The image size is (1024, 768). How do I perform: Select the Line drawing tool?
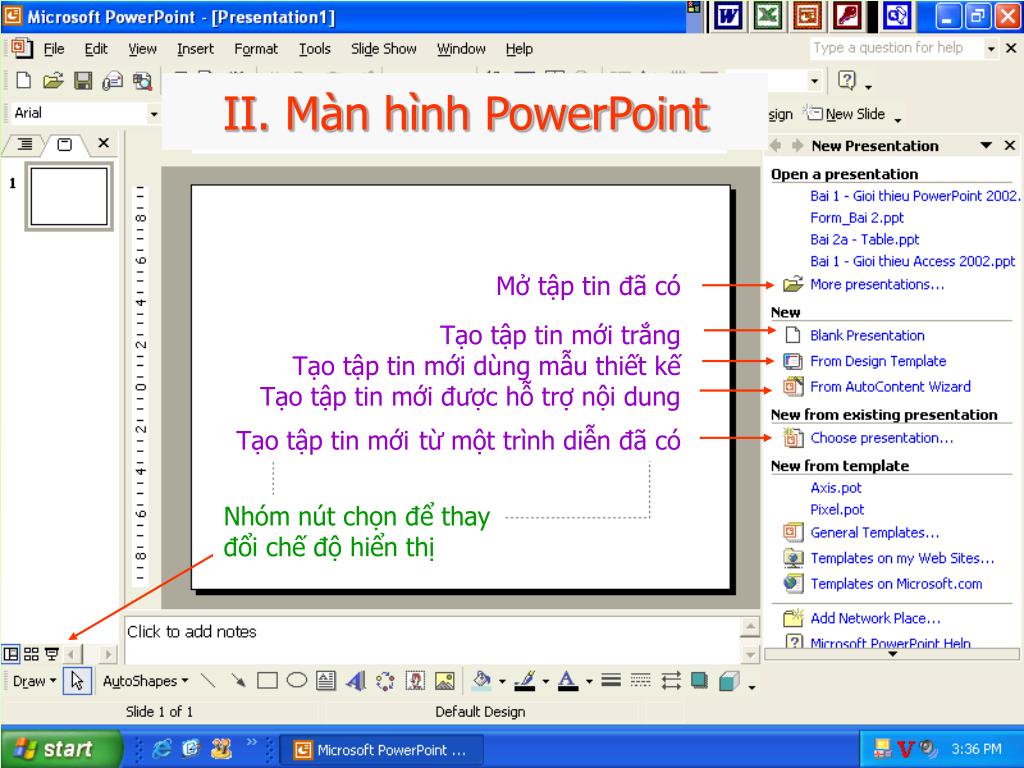[208, 681]
